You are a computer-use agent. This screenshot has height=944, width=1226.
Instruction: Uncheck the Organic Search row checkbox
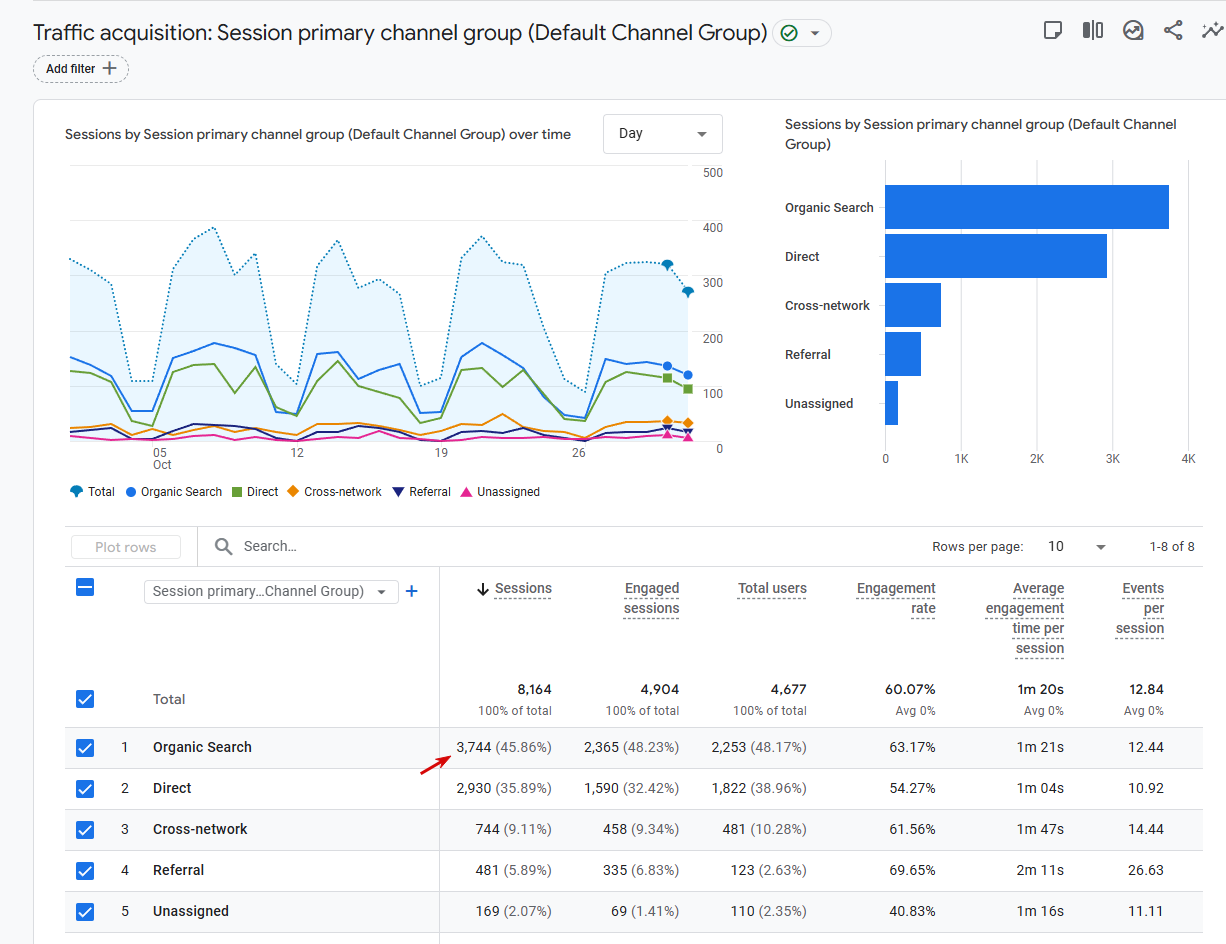(x=85, y=747)
